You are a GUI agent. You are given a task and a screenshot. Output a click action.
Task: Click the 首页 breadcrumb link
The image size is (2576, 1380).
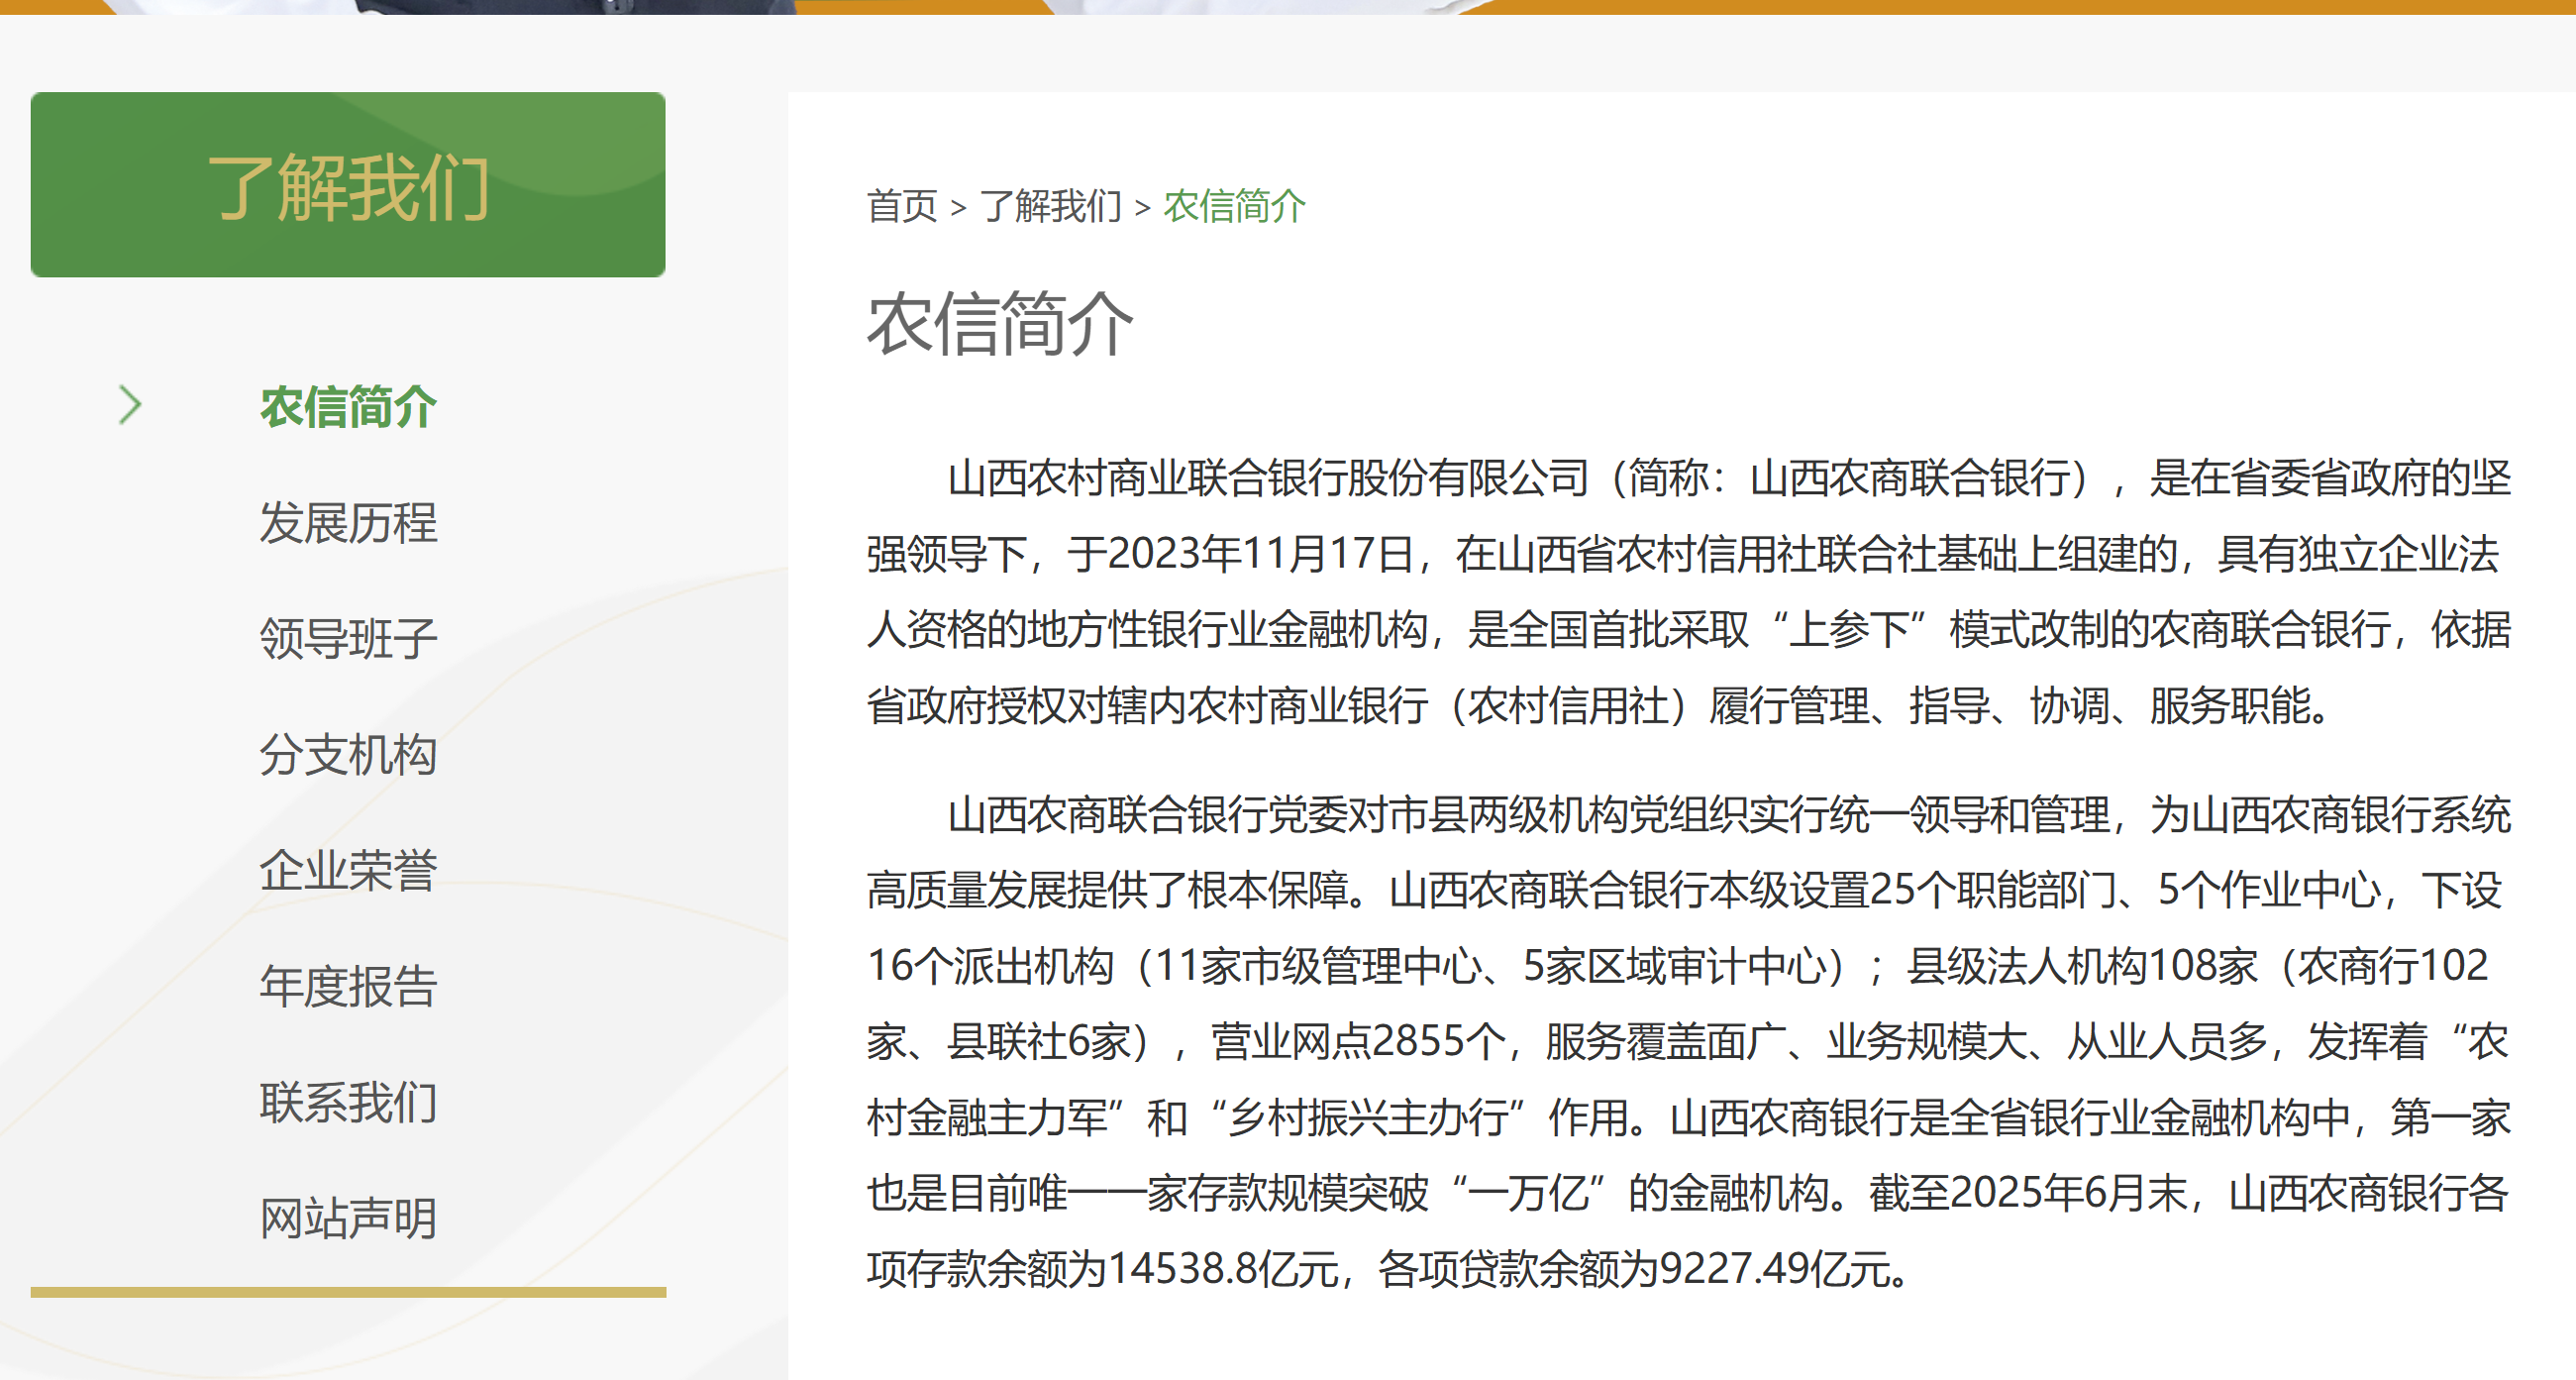coord(902,207)
